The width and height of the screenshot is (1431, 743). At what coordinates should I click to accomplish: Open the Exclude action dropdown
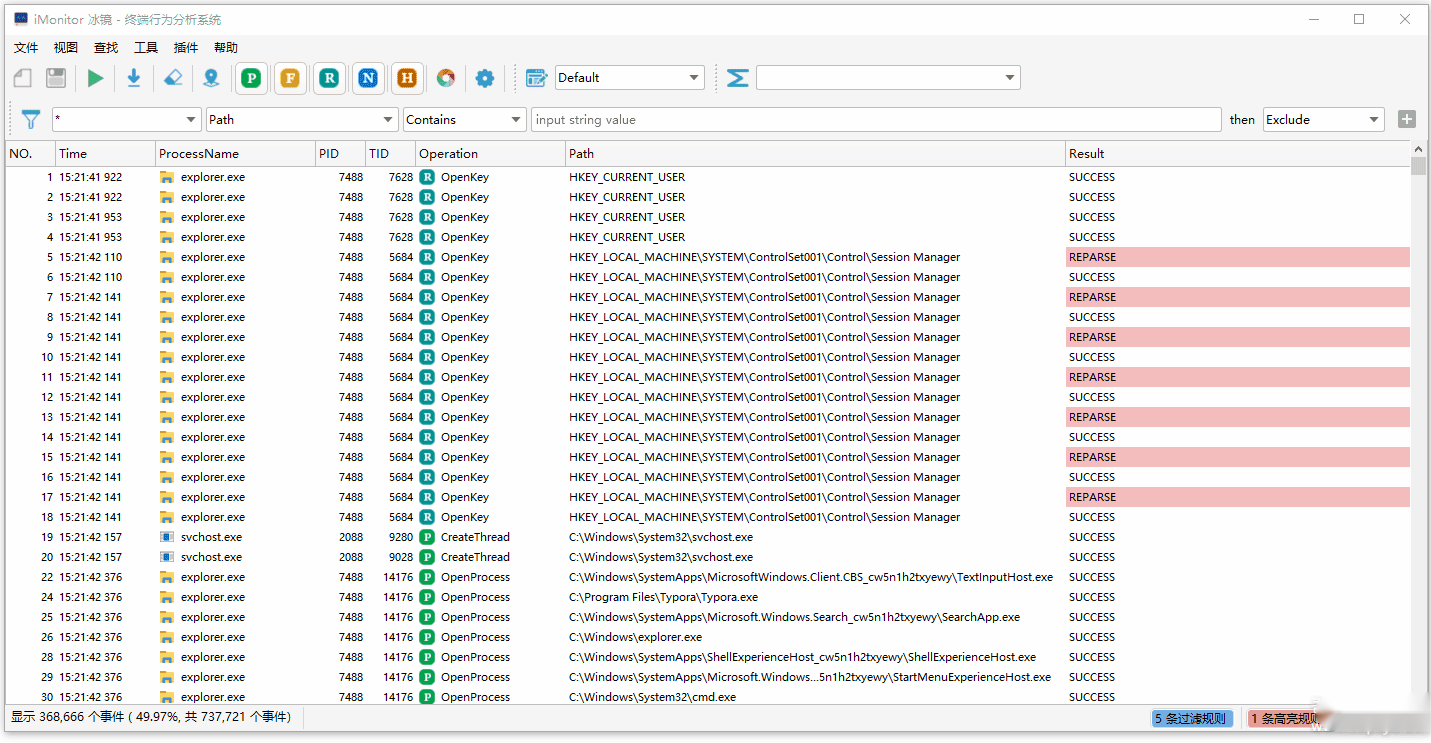(1324, 120)
